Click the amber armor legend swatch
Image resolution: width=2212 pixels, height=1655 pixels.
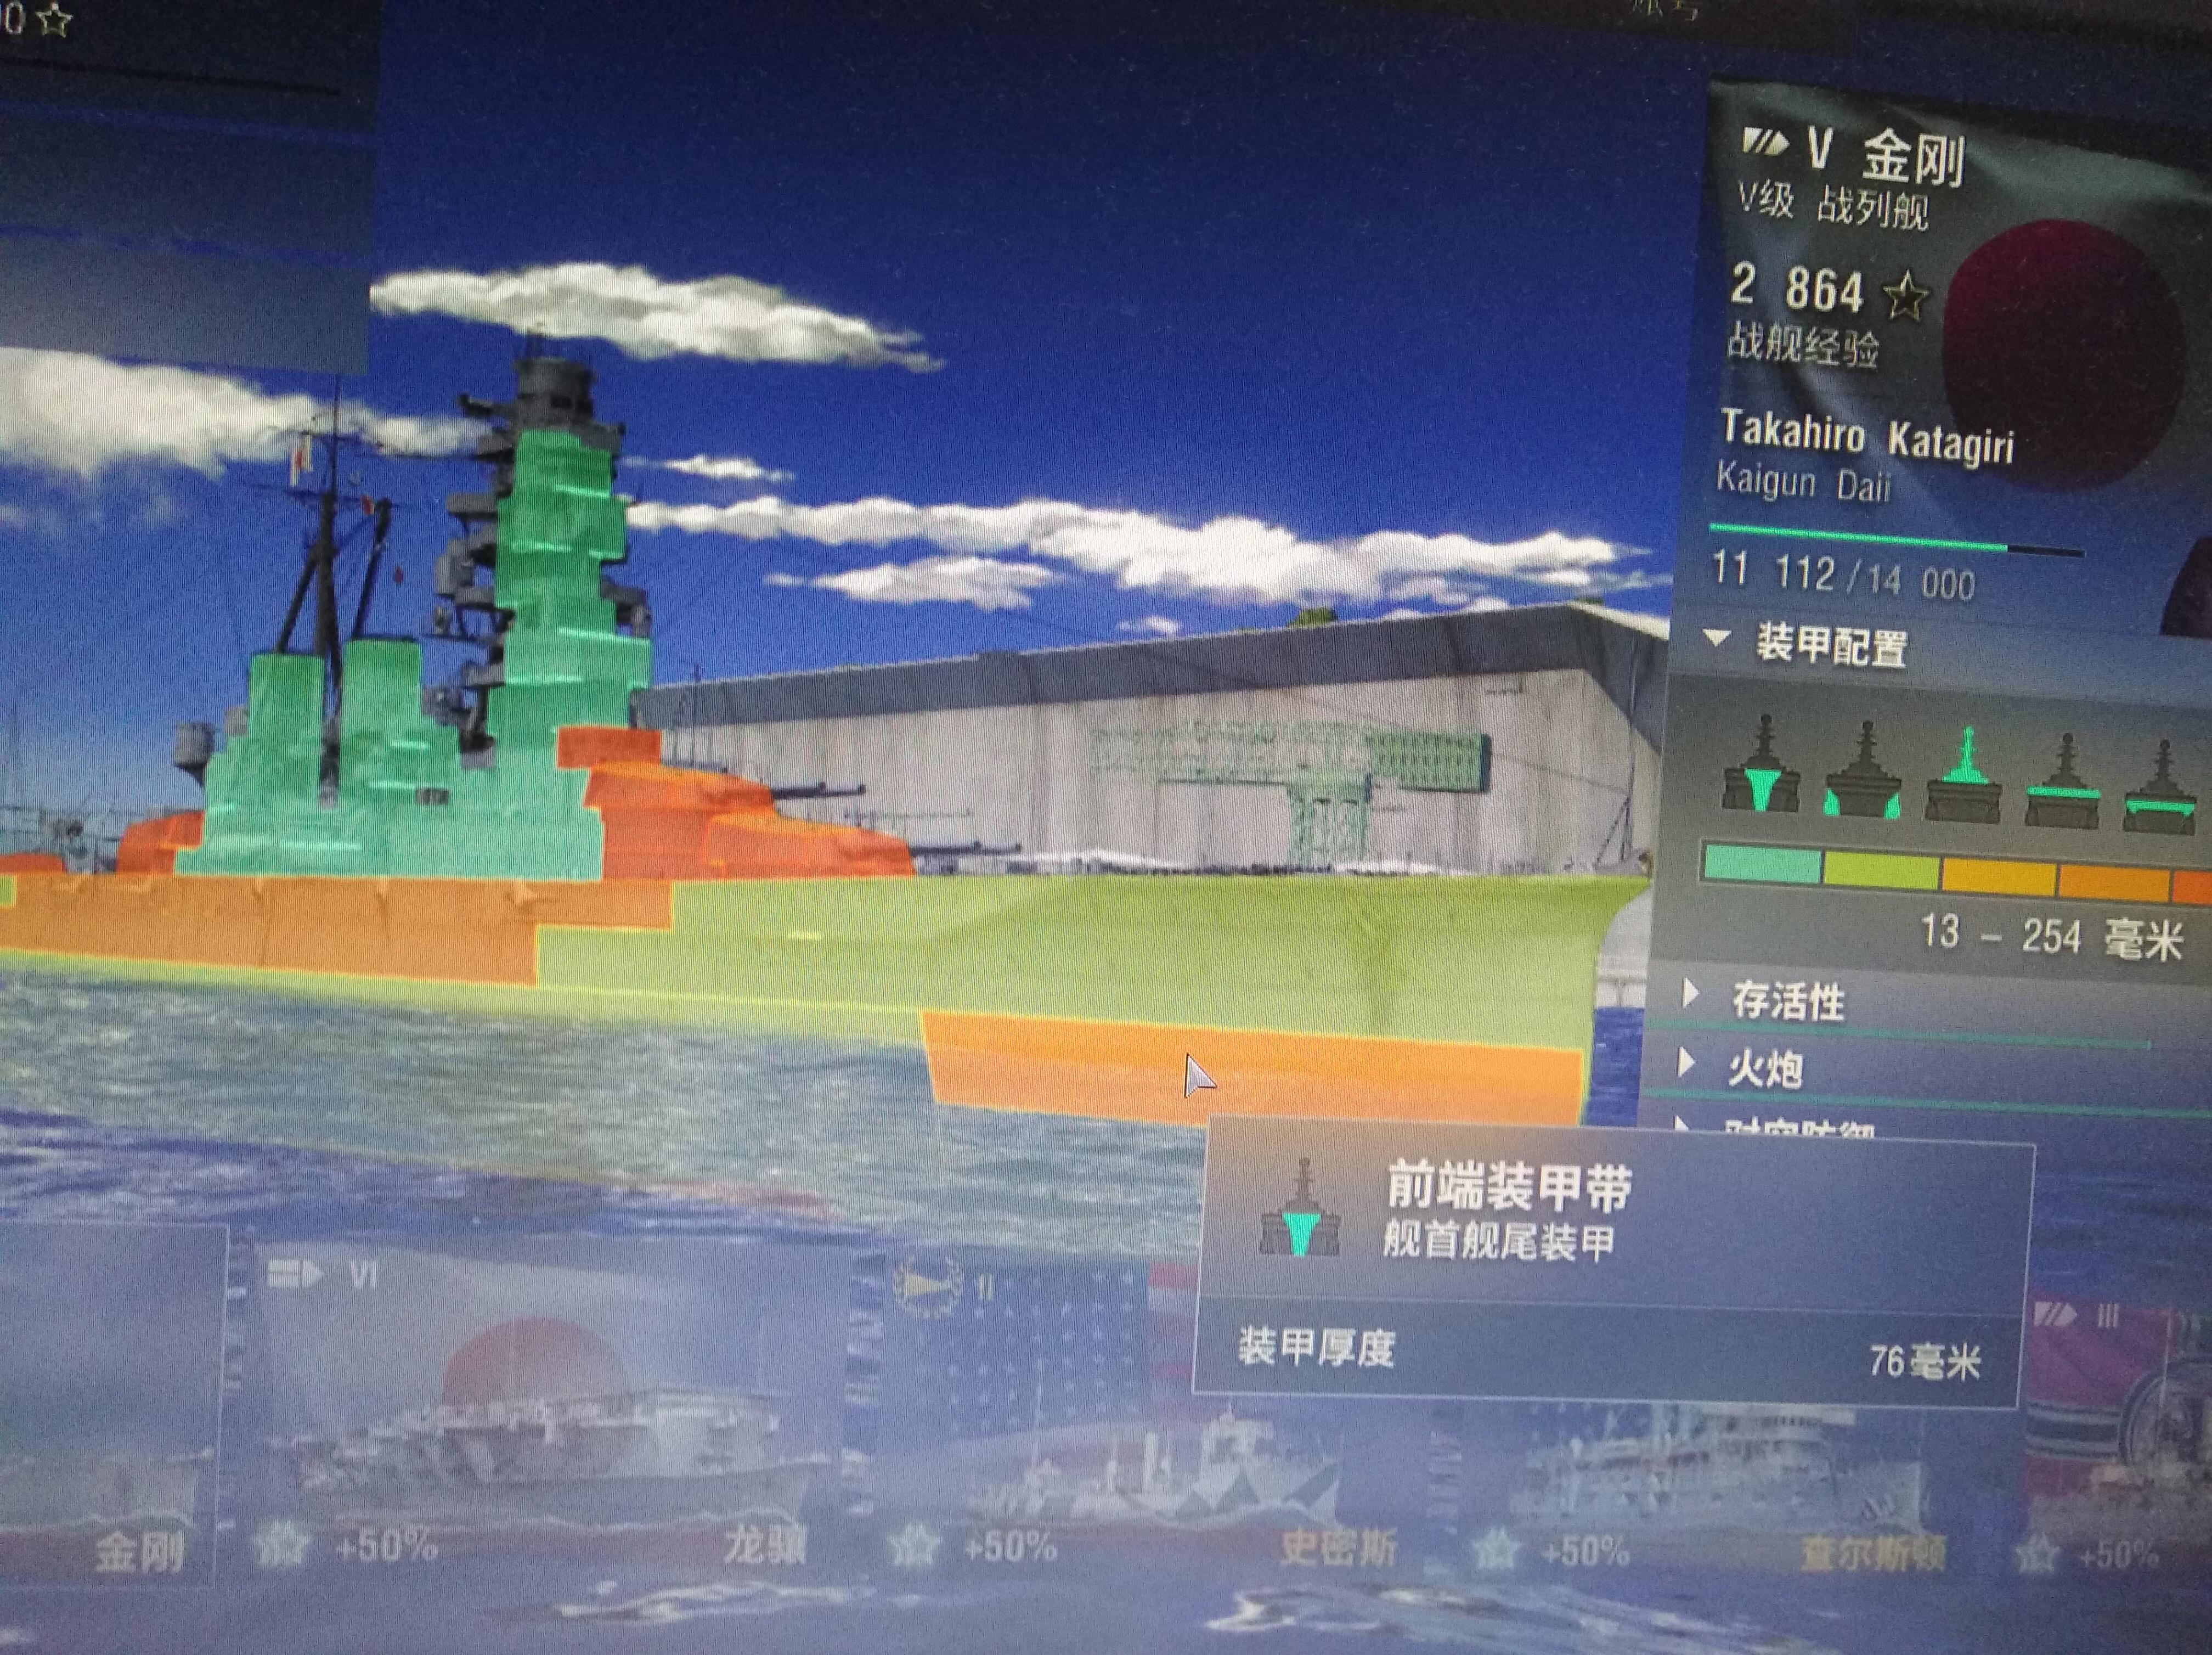(x=1999, y=876)
